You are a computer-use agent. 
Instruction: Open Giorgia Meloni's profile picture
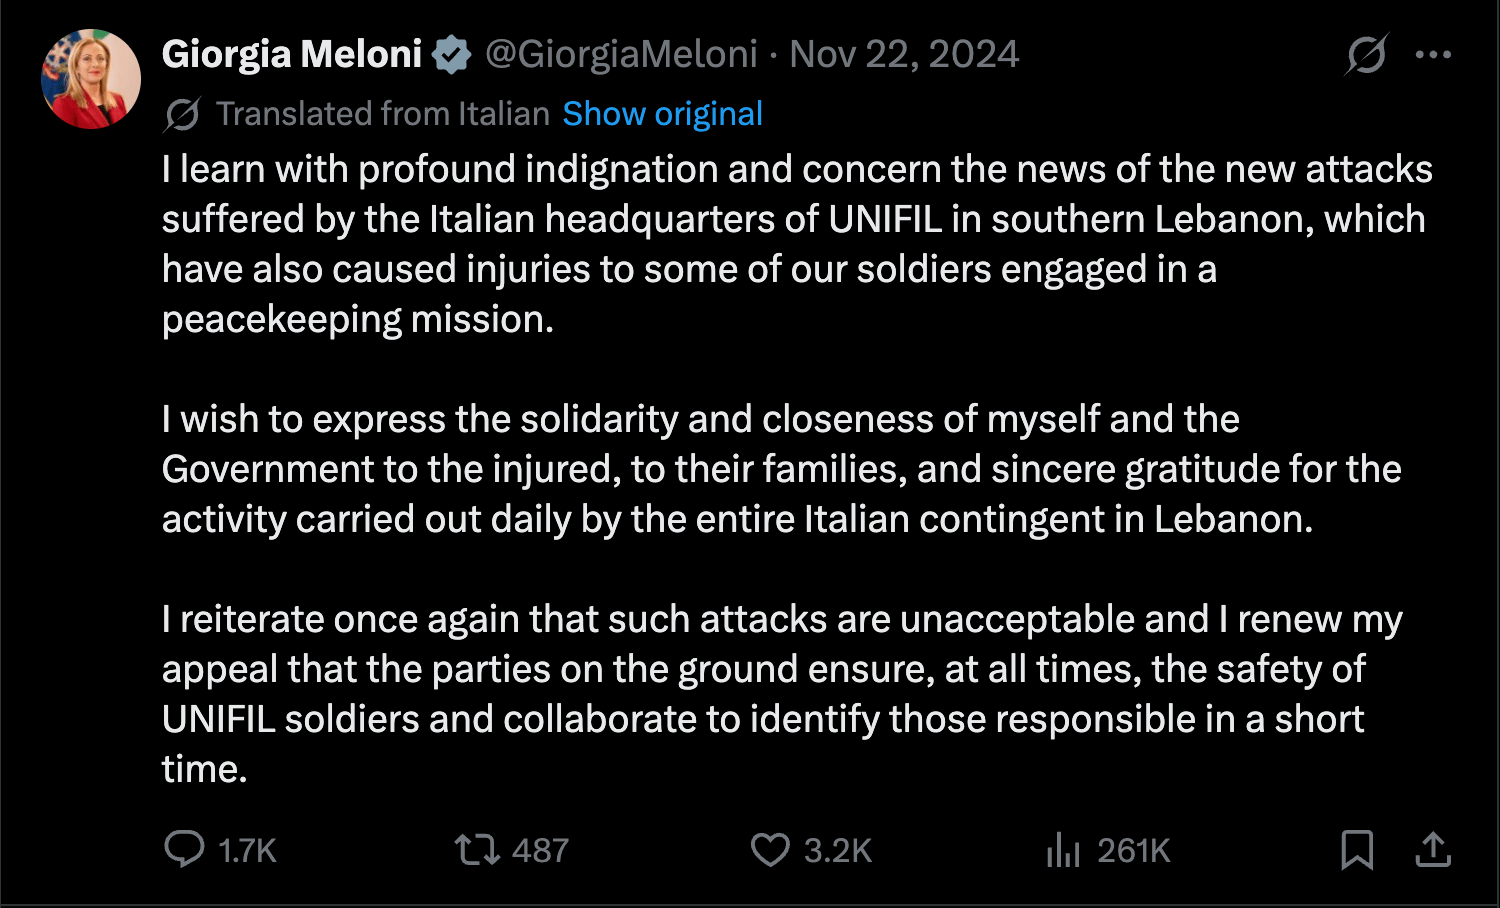91,79
